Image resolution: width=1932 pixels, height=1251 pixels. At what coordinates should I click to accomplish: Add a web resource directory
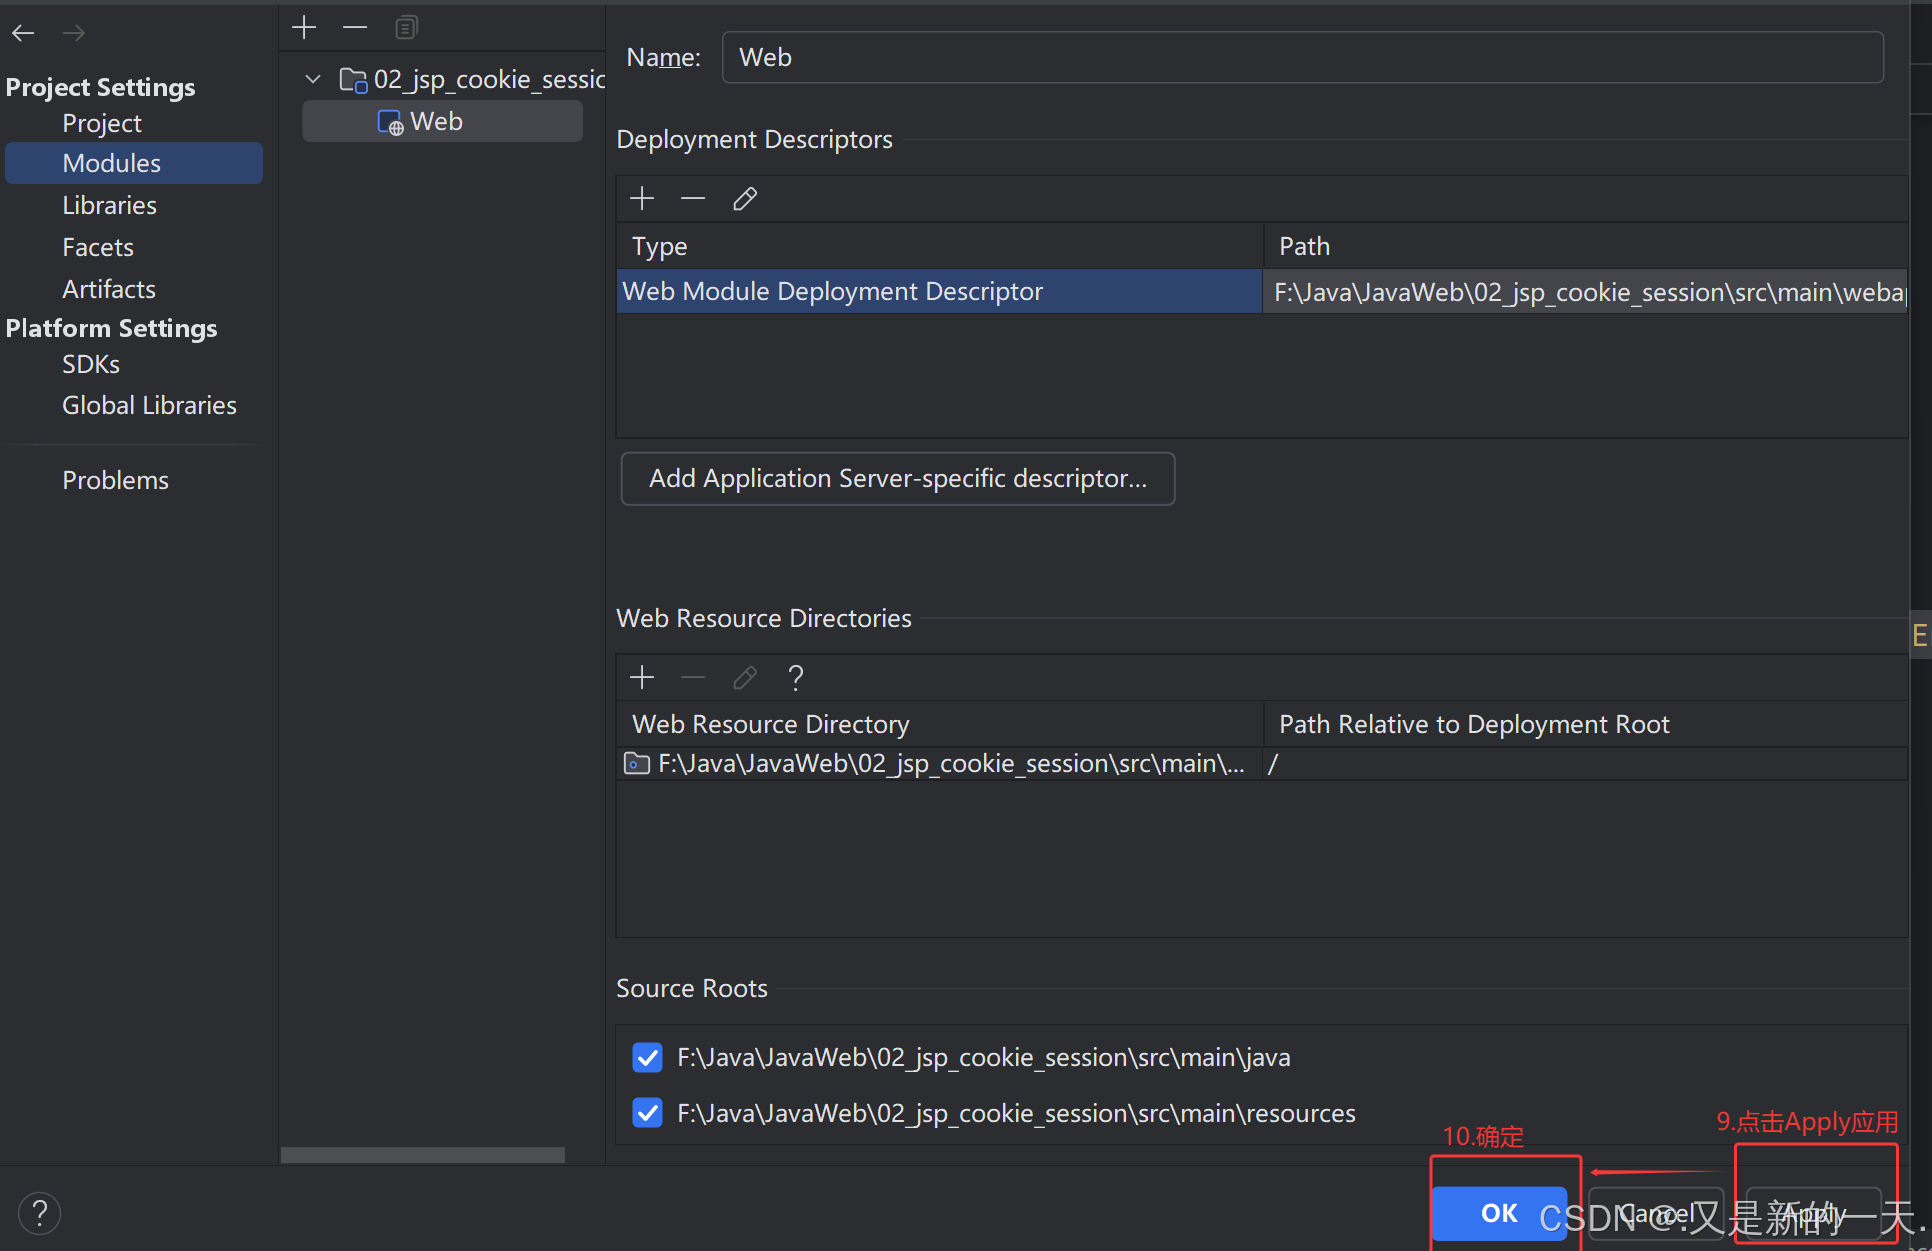(x=642, y=677)
